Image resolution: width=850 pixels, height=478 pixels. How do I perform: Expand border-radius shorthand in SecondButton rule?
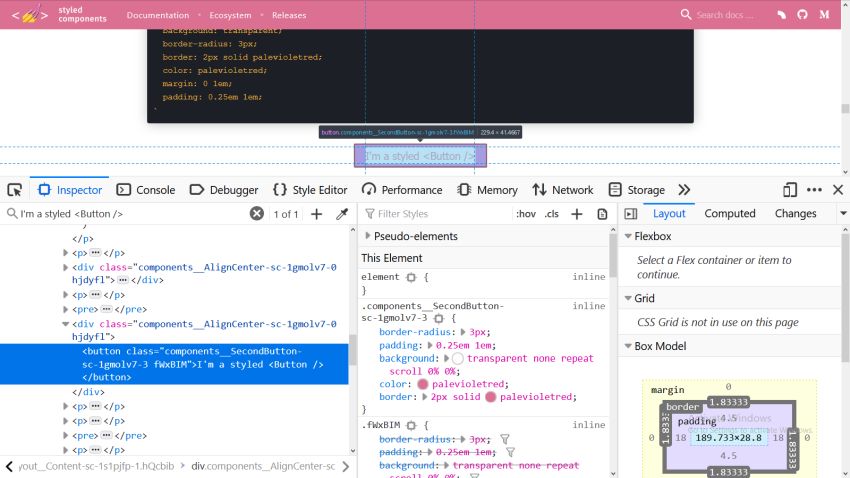coord(463,332)
